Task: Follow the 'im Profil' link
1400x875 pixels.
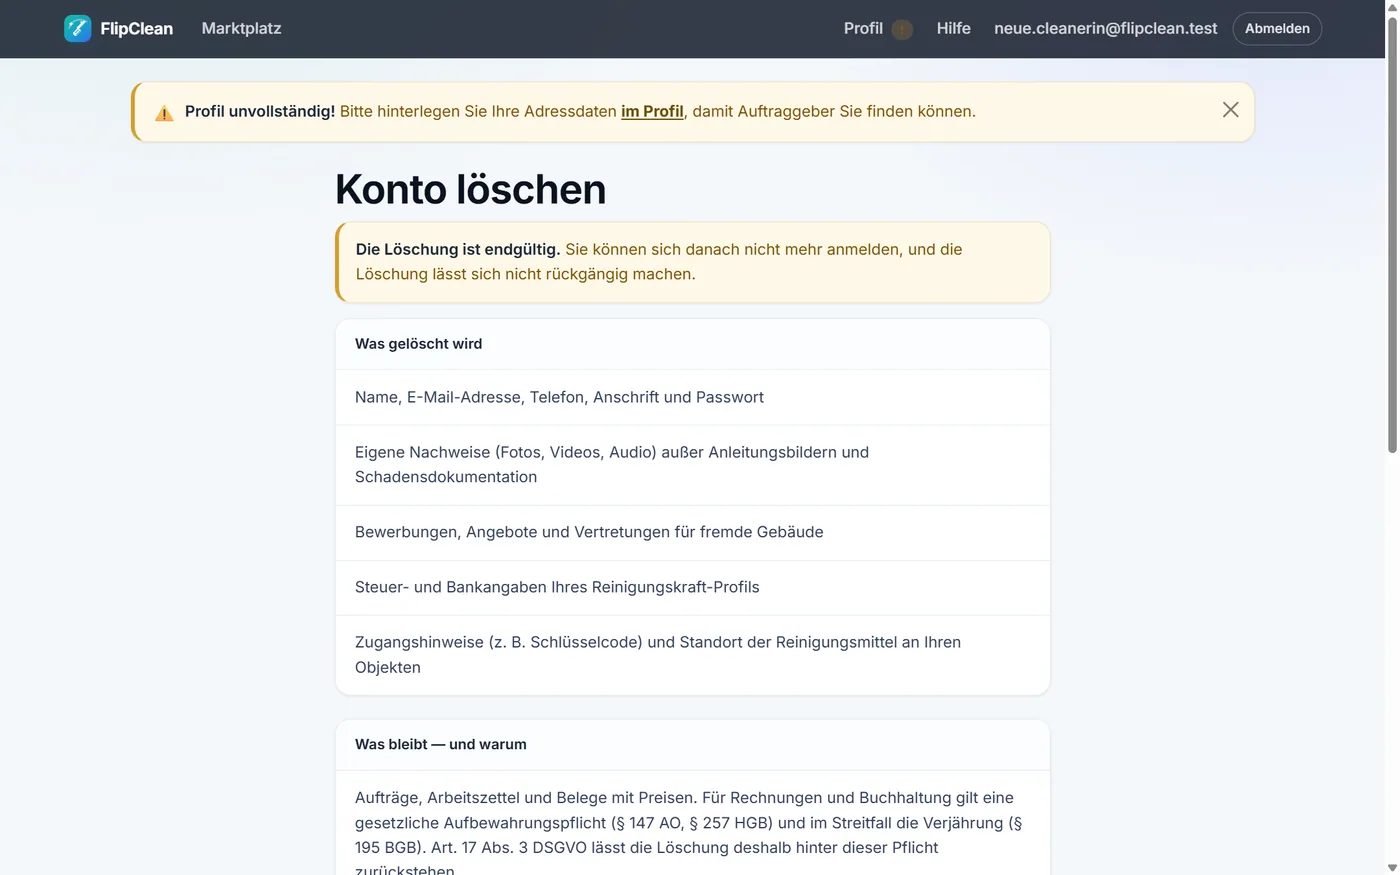Action: click(652, 111)
